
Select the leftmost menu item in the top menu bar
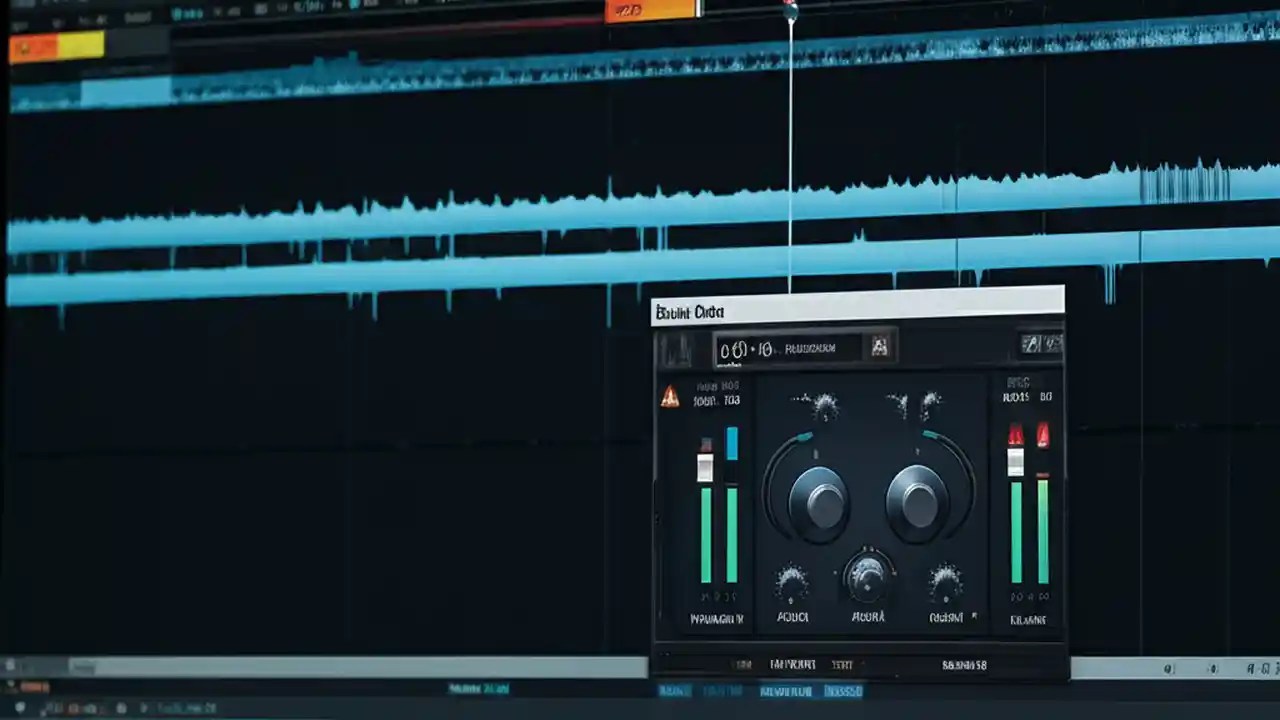20,5
